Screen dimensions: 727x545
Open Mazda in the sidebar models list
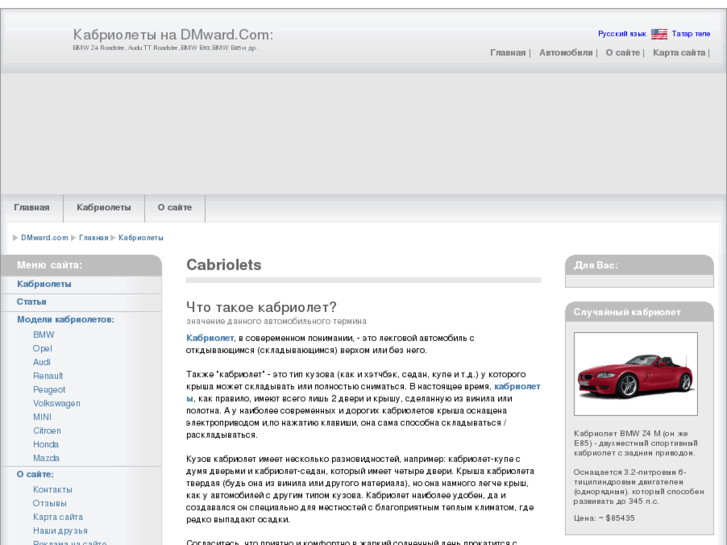pyautogui.click(x=46, y=458)
